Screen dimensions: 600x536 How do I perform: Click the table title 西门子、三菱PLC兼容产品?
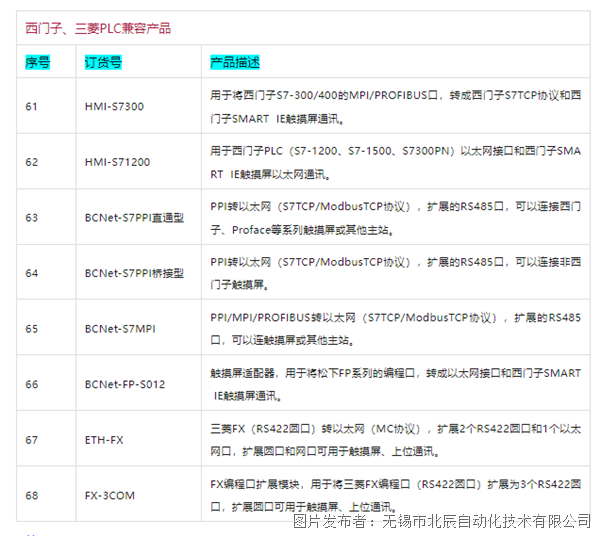98,28
